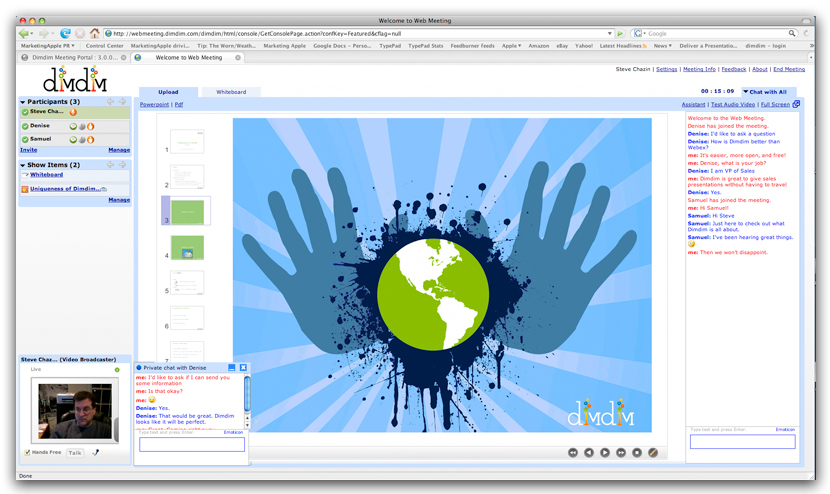Click the browser home button
830x494 pixels.
pyautogui.click(x=94, y=33)
